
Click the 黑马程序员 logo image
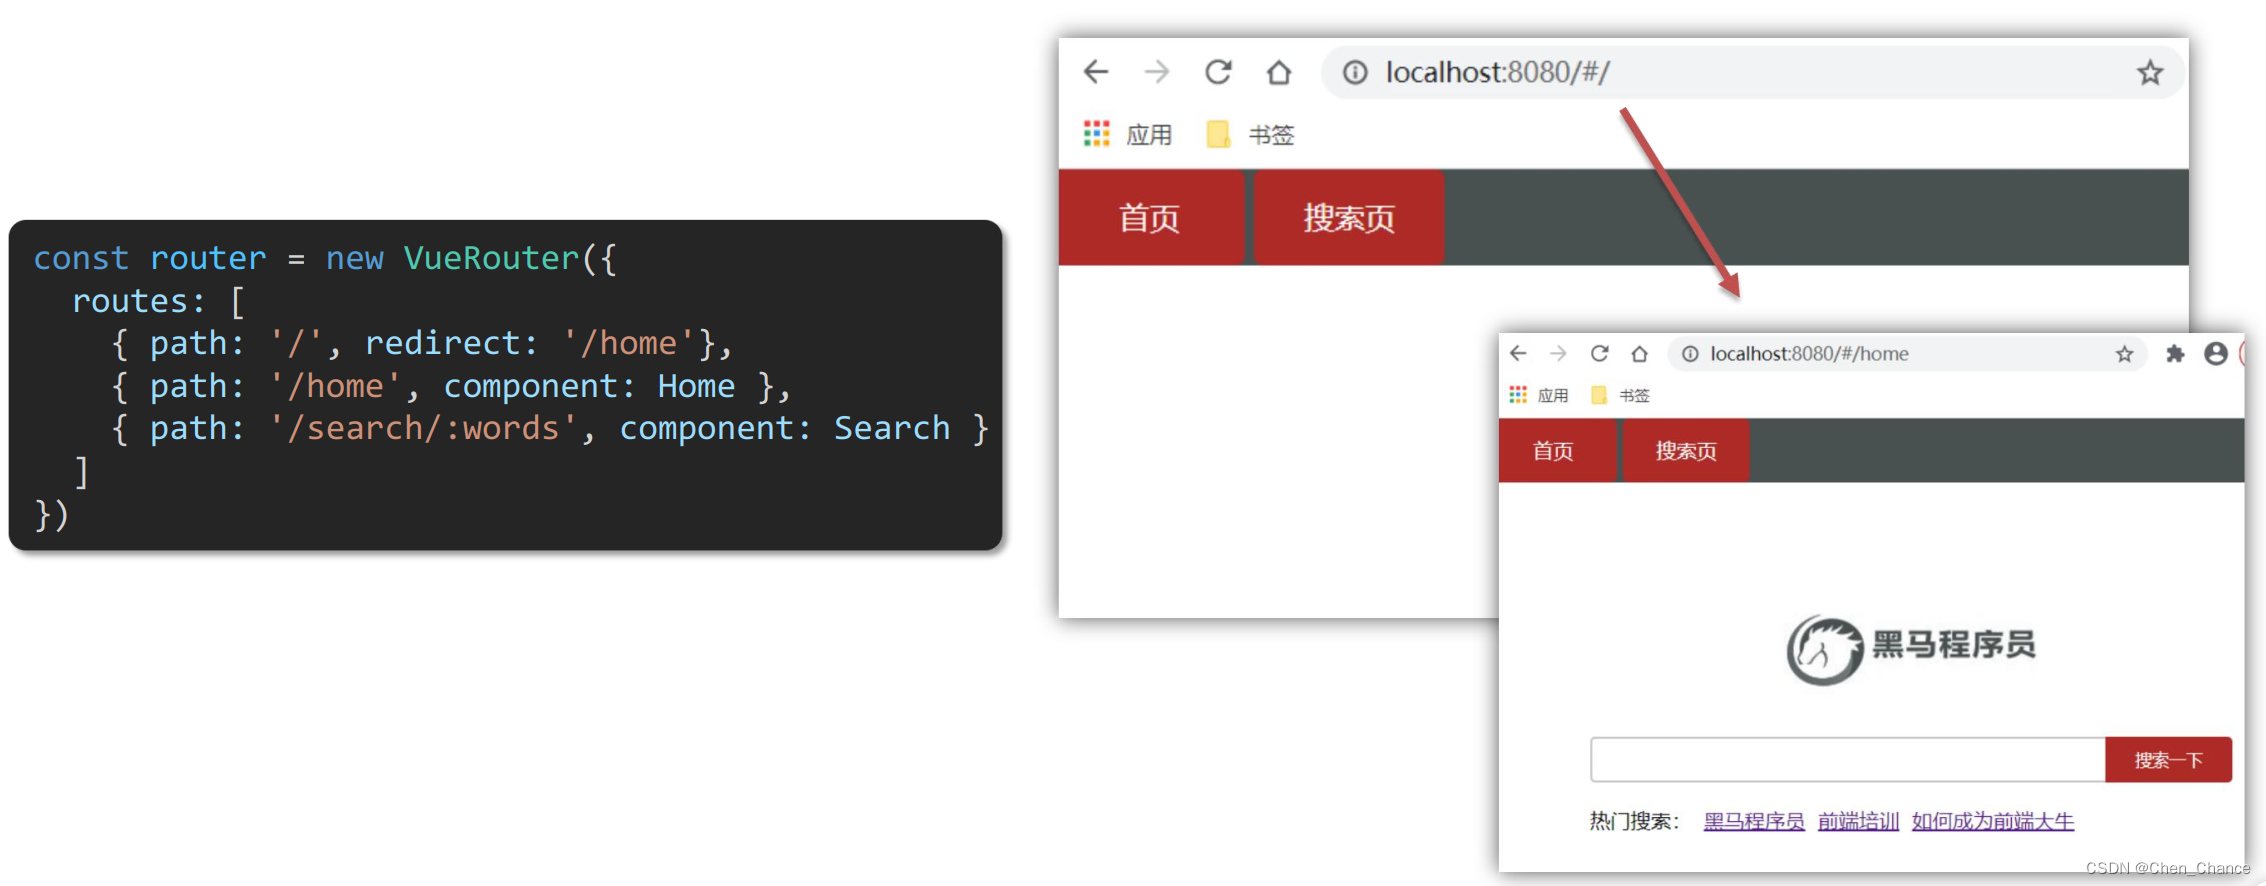[1911, 649]
